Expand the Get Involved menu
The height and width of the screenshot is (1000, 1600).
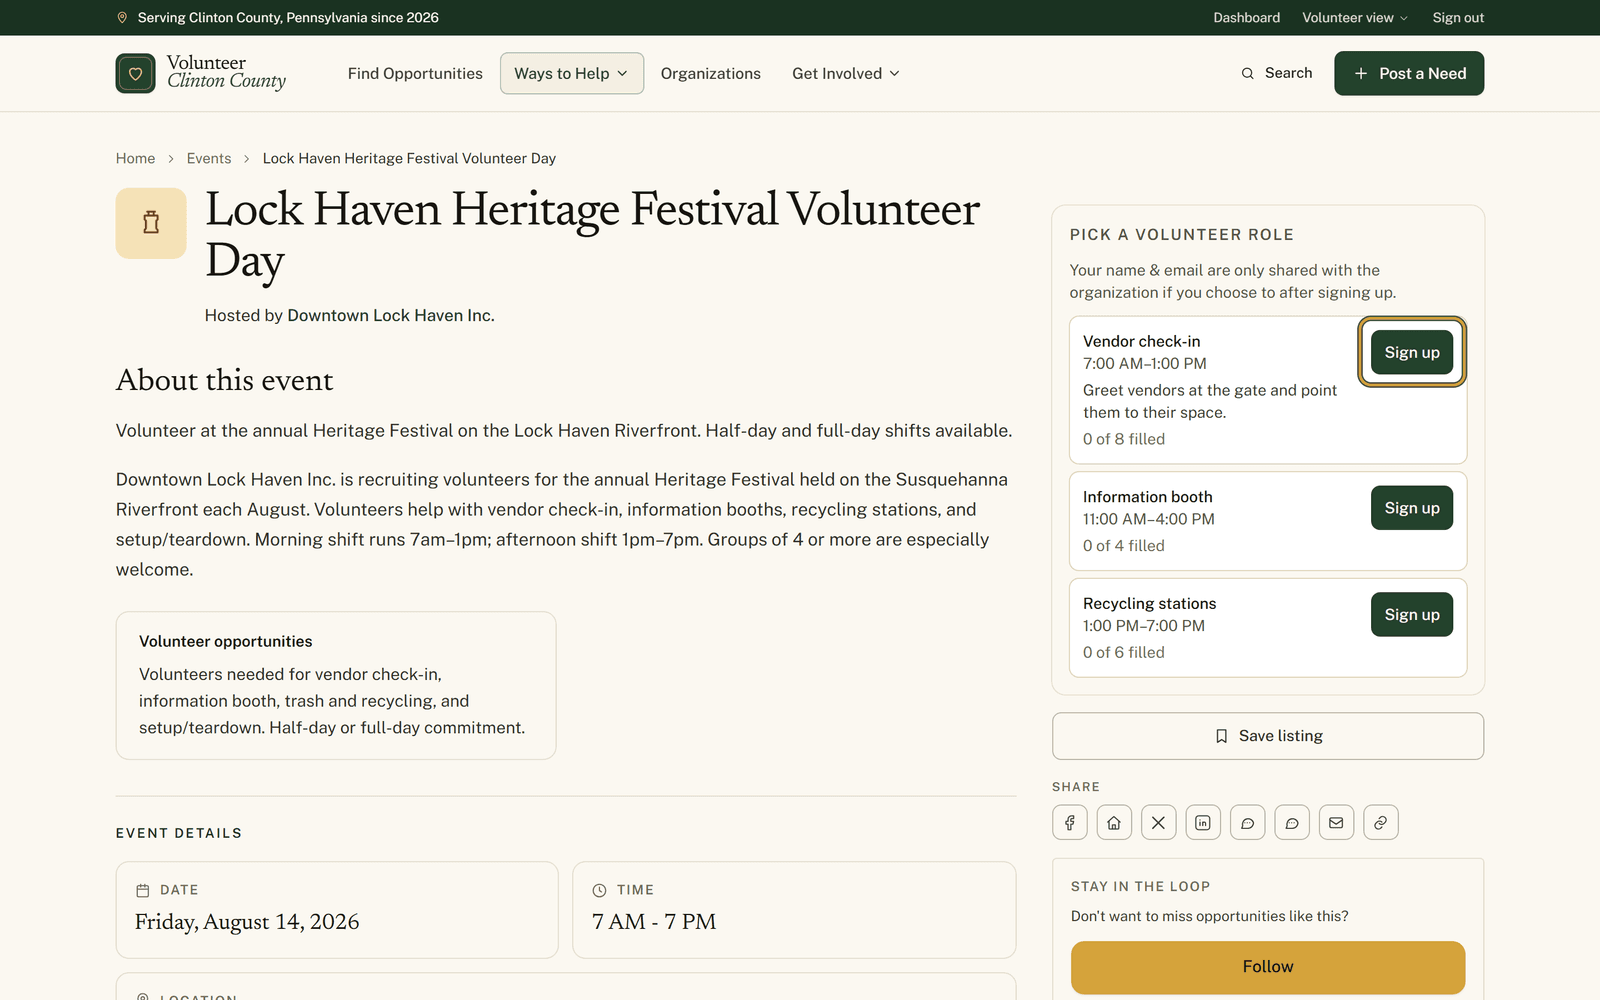(x=846, y=73)
